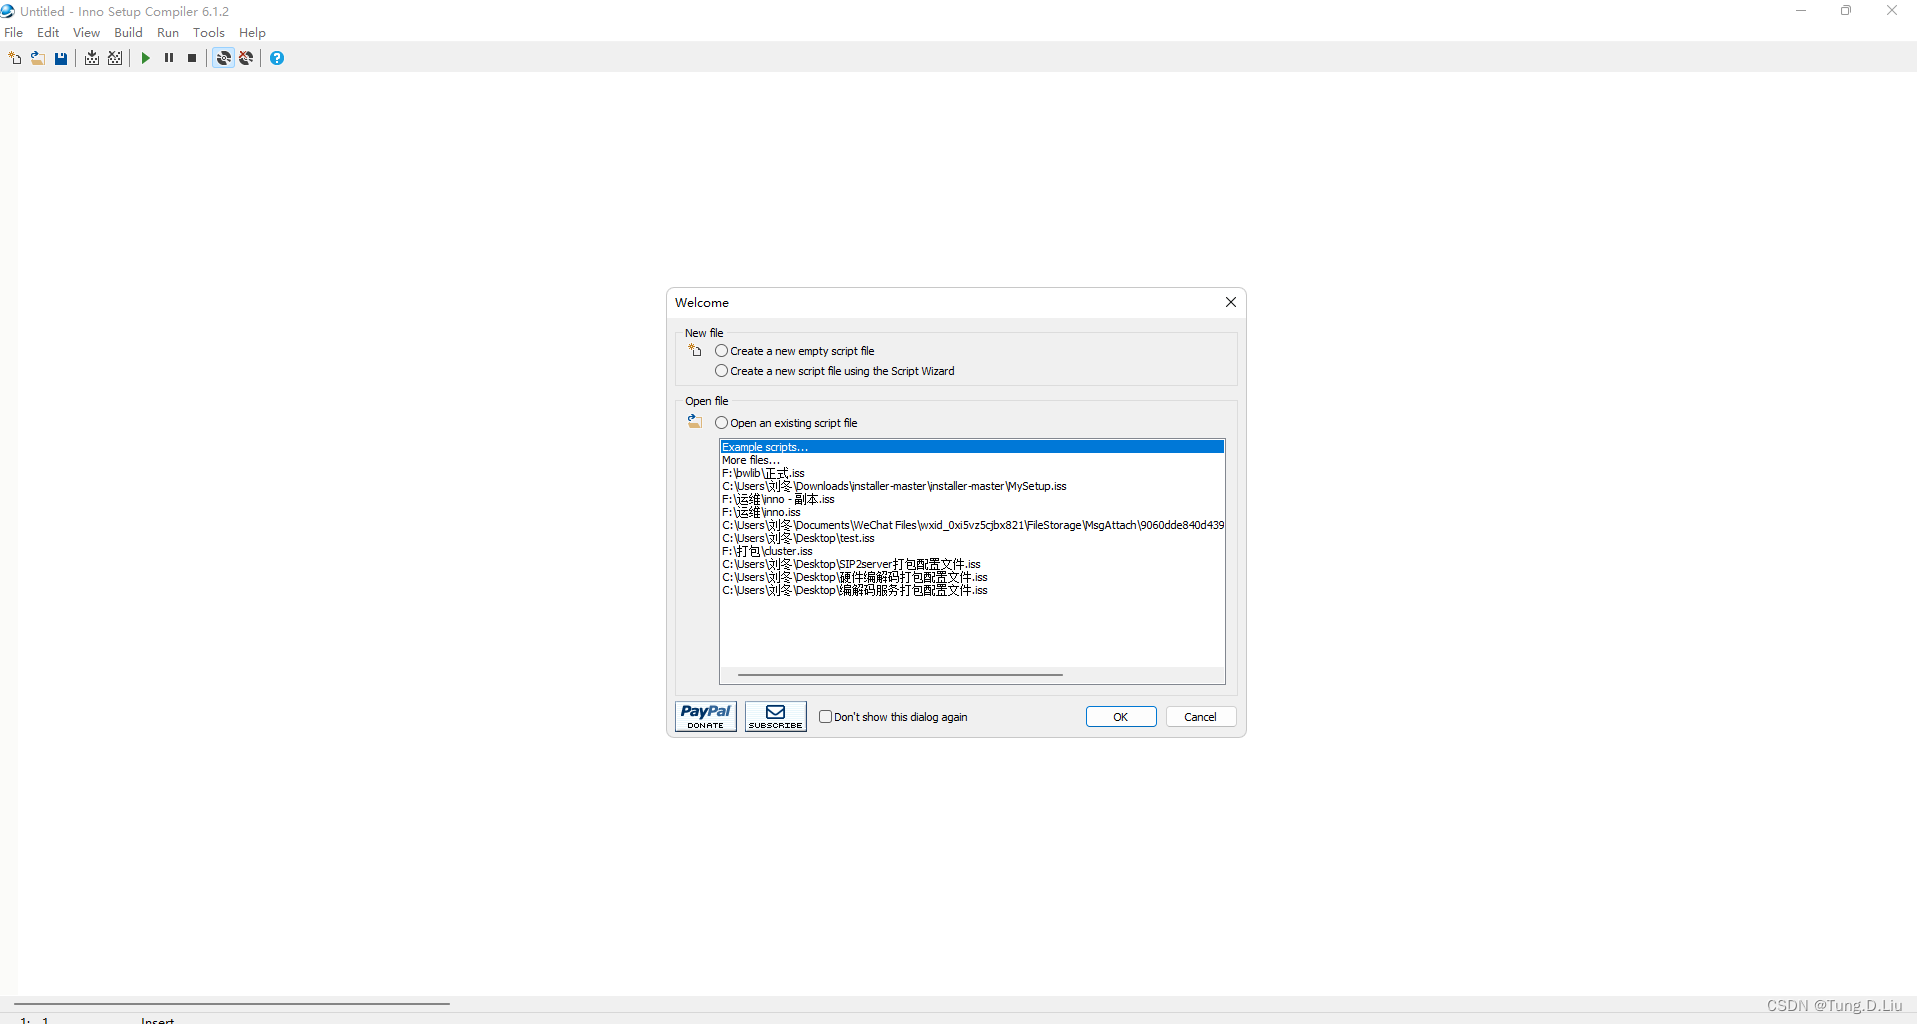Click the Subscribe envelope icon button

(775, 716)
